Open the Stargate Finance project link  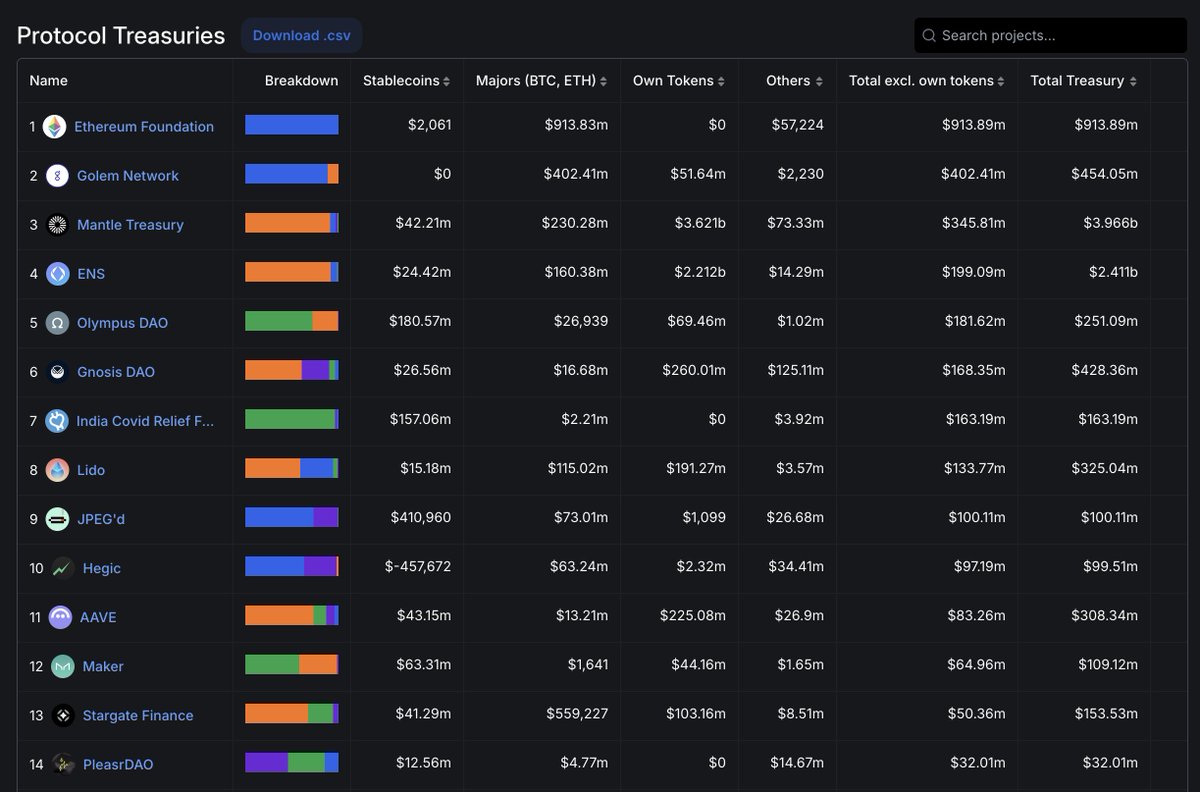coord(138,714)
